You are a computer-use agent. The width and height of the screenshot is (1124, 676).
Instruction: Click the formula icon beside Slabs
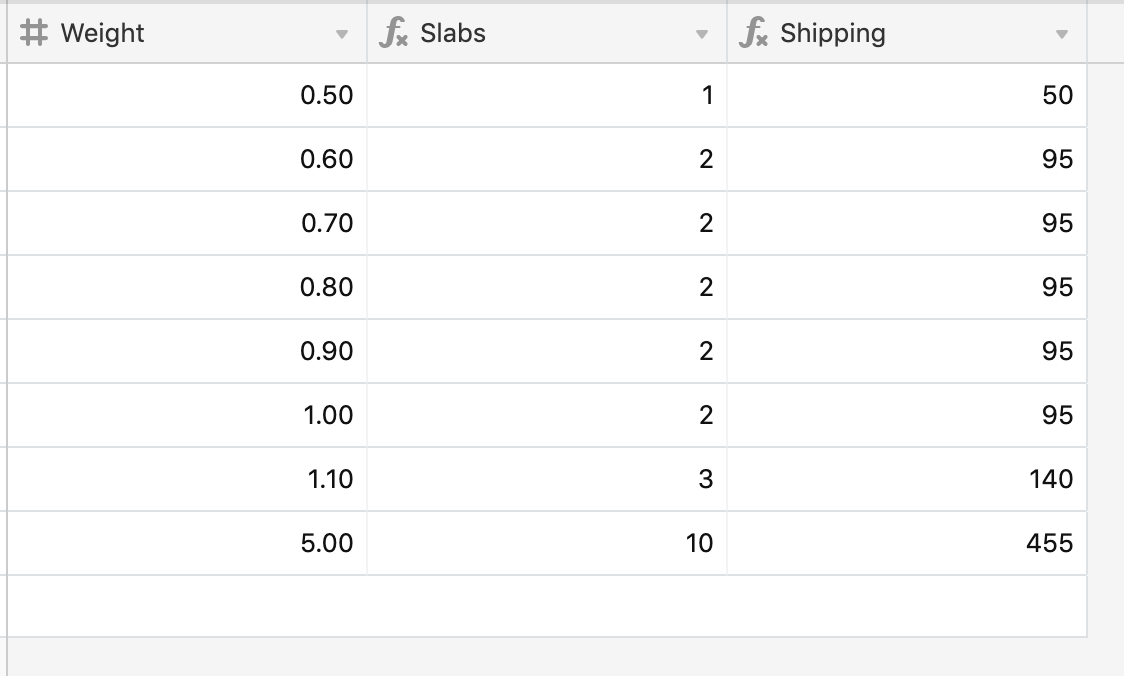point(393,33)
